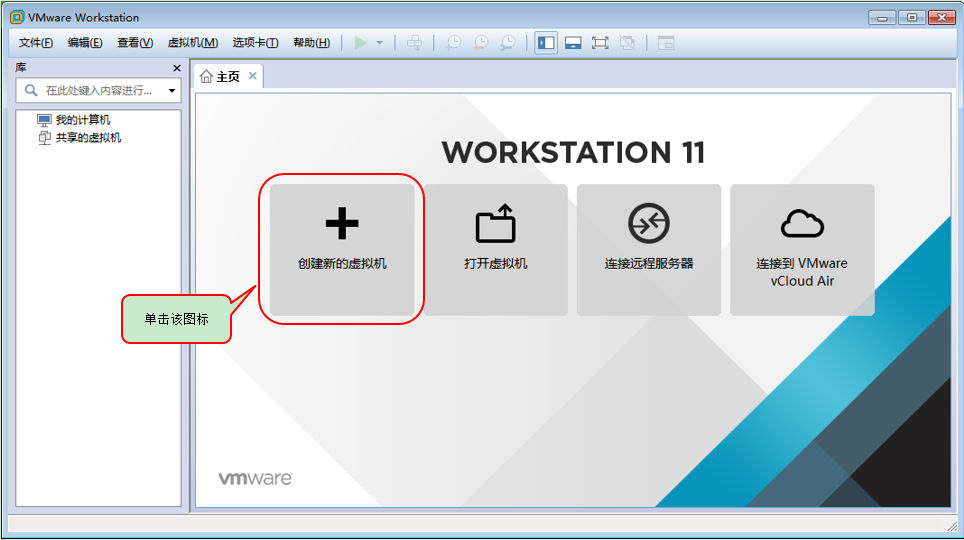Click the 连接远程服务器 tile
The height and width of the screenshot is (540, 964).
pos(649,250)
